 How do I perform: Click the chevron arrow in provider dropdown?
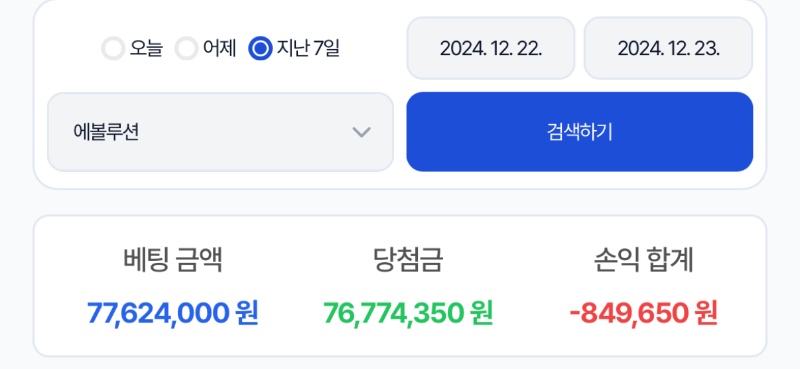pyautogui.click(x=361, y=133)
